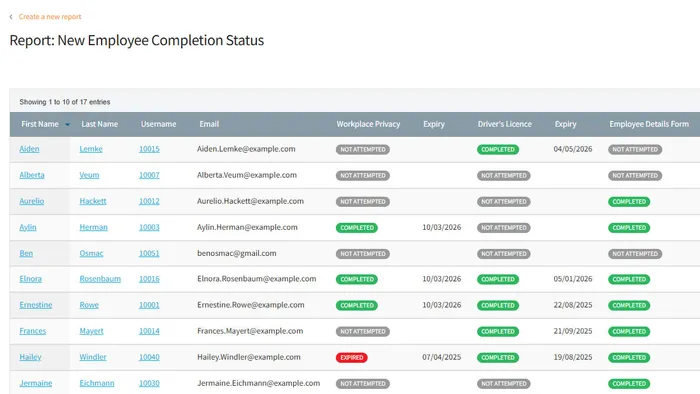This screenshot has height=394, width=700.
Task: Open the Veum last name link
Action: pyautogui.click(x=89, y=175)
